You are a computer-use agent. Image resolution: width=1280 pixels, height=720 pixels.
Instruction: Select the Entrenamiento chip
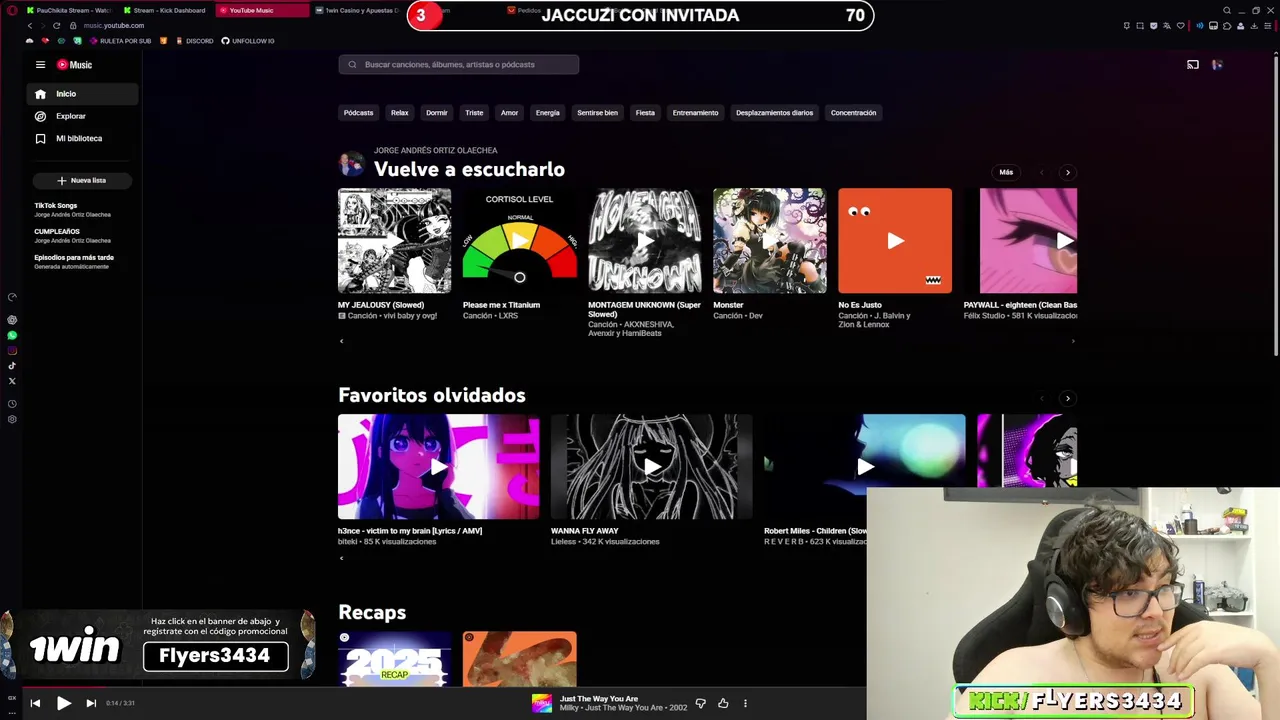pyautogui.click(x=695, y=113)
